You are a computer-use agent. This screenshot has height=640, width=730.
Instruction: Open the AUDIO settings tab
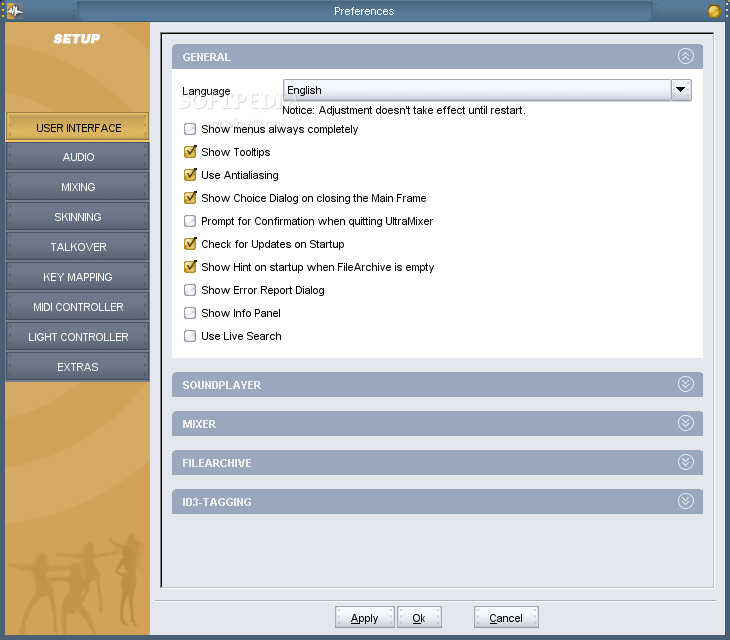77,157
